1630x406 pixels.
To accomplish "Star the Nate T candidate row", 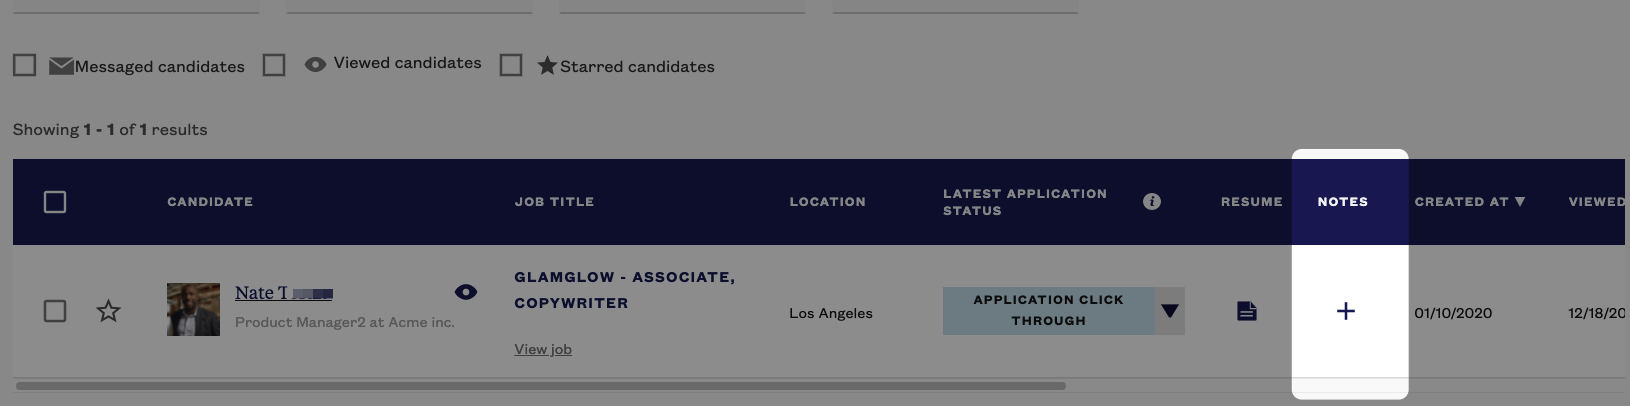I will (x=108, y=311).
